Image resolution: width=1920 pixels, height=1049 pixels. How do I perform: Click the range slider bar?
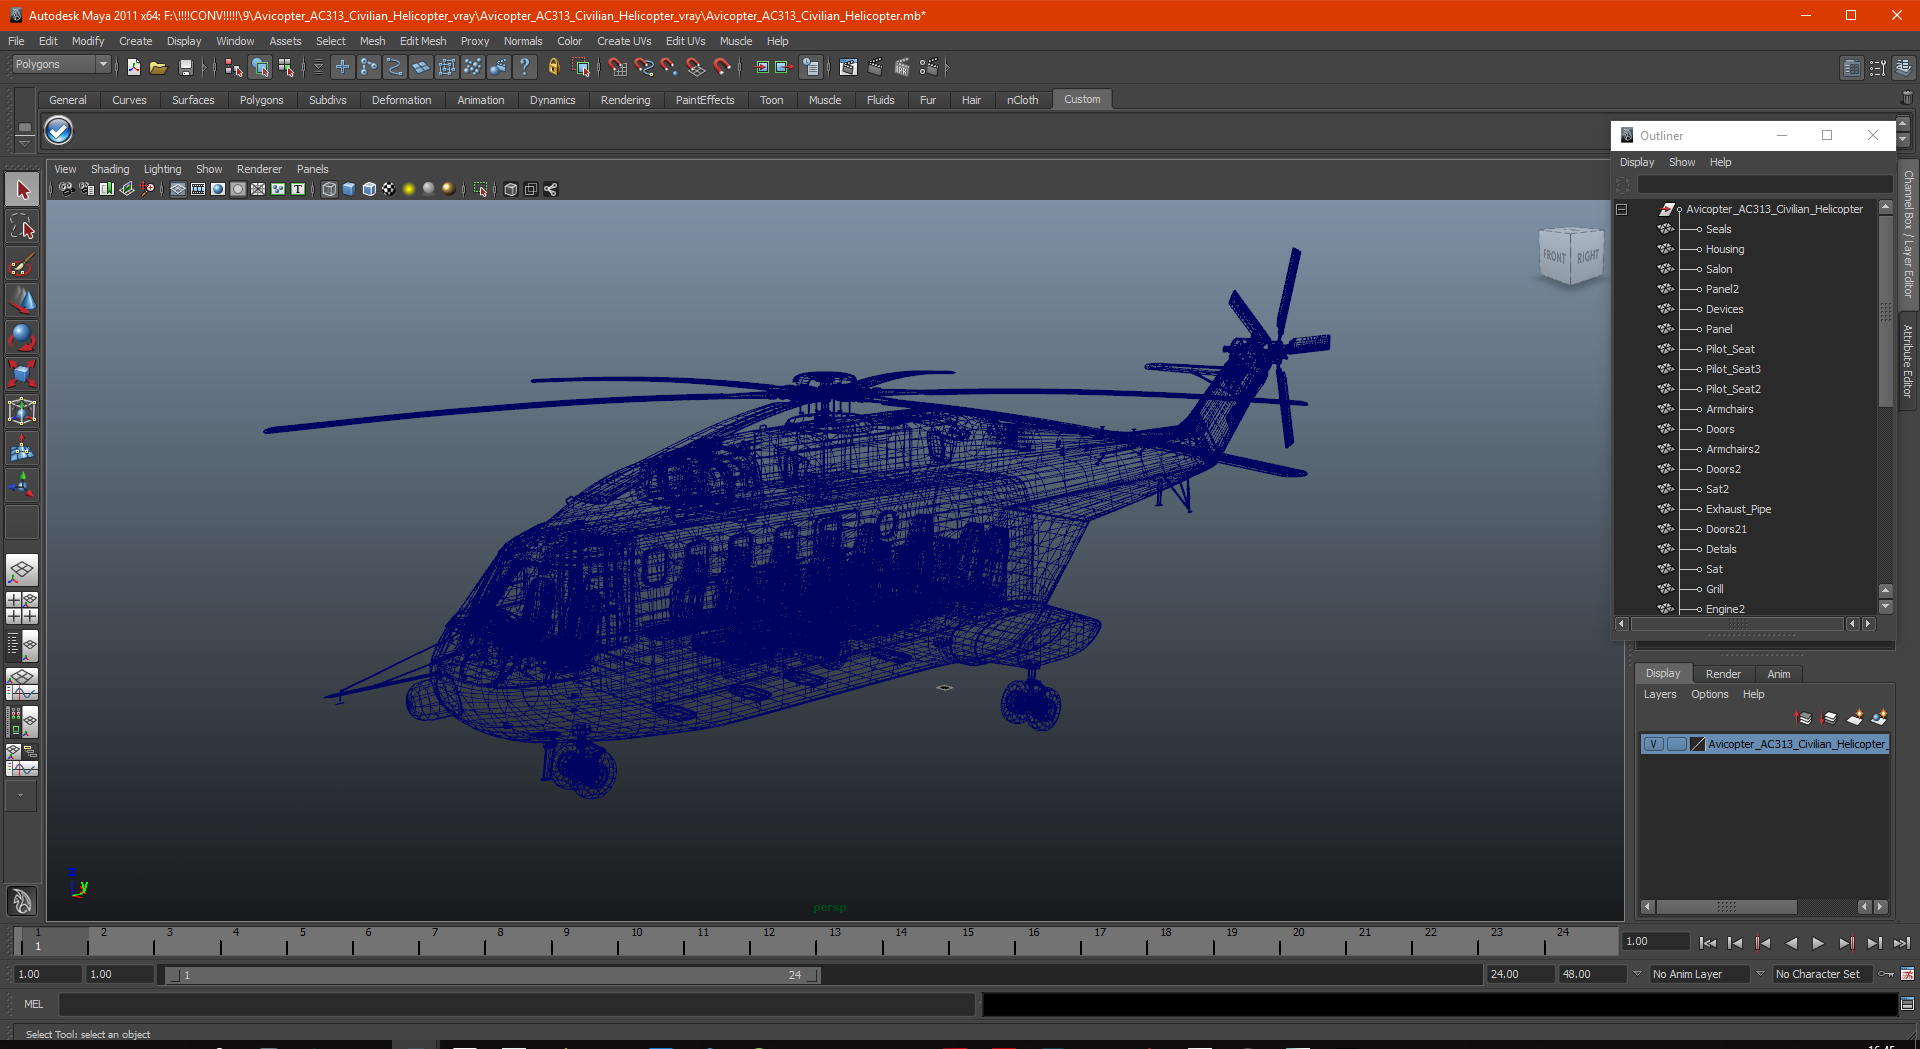[x=491, y=975]
